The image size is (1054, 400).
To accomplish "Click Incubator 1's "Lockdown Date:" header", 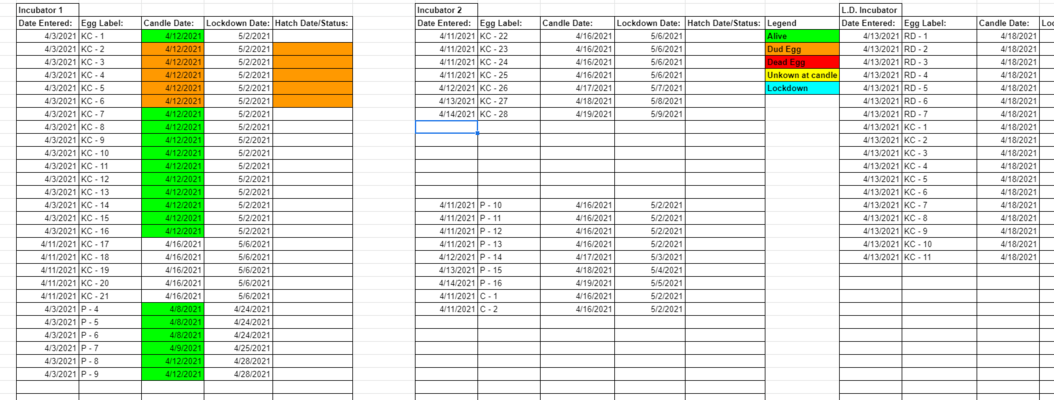I will [238, 23].
